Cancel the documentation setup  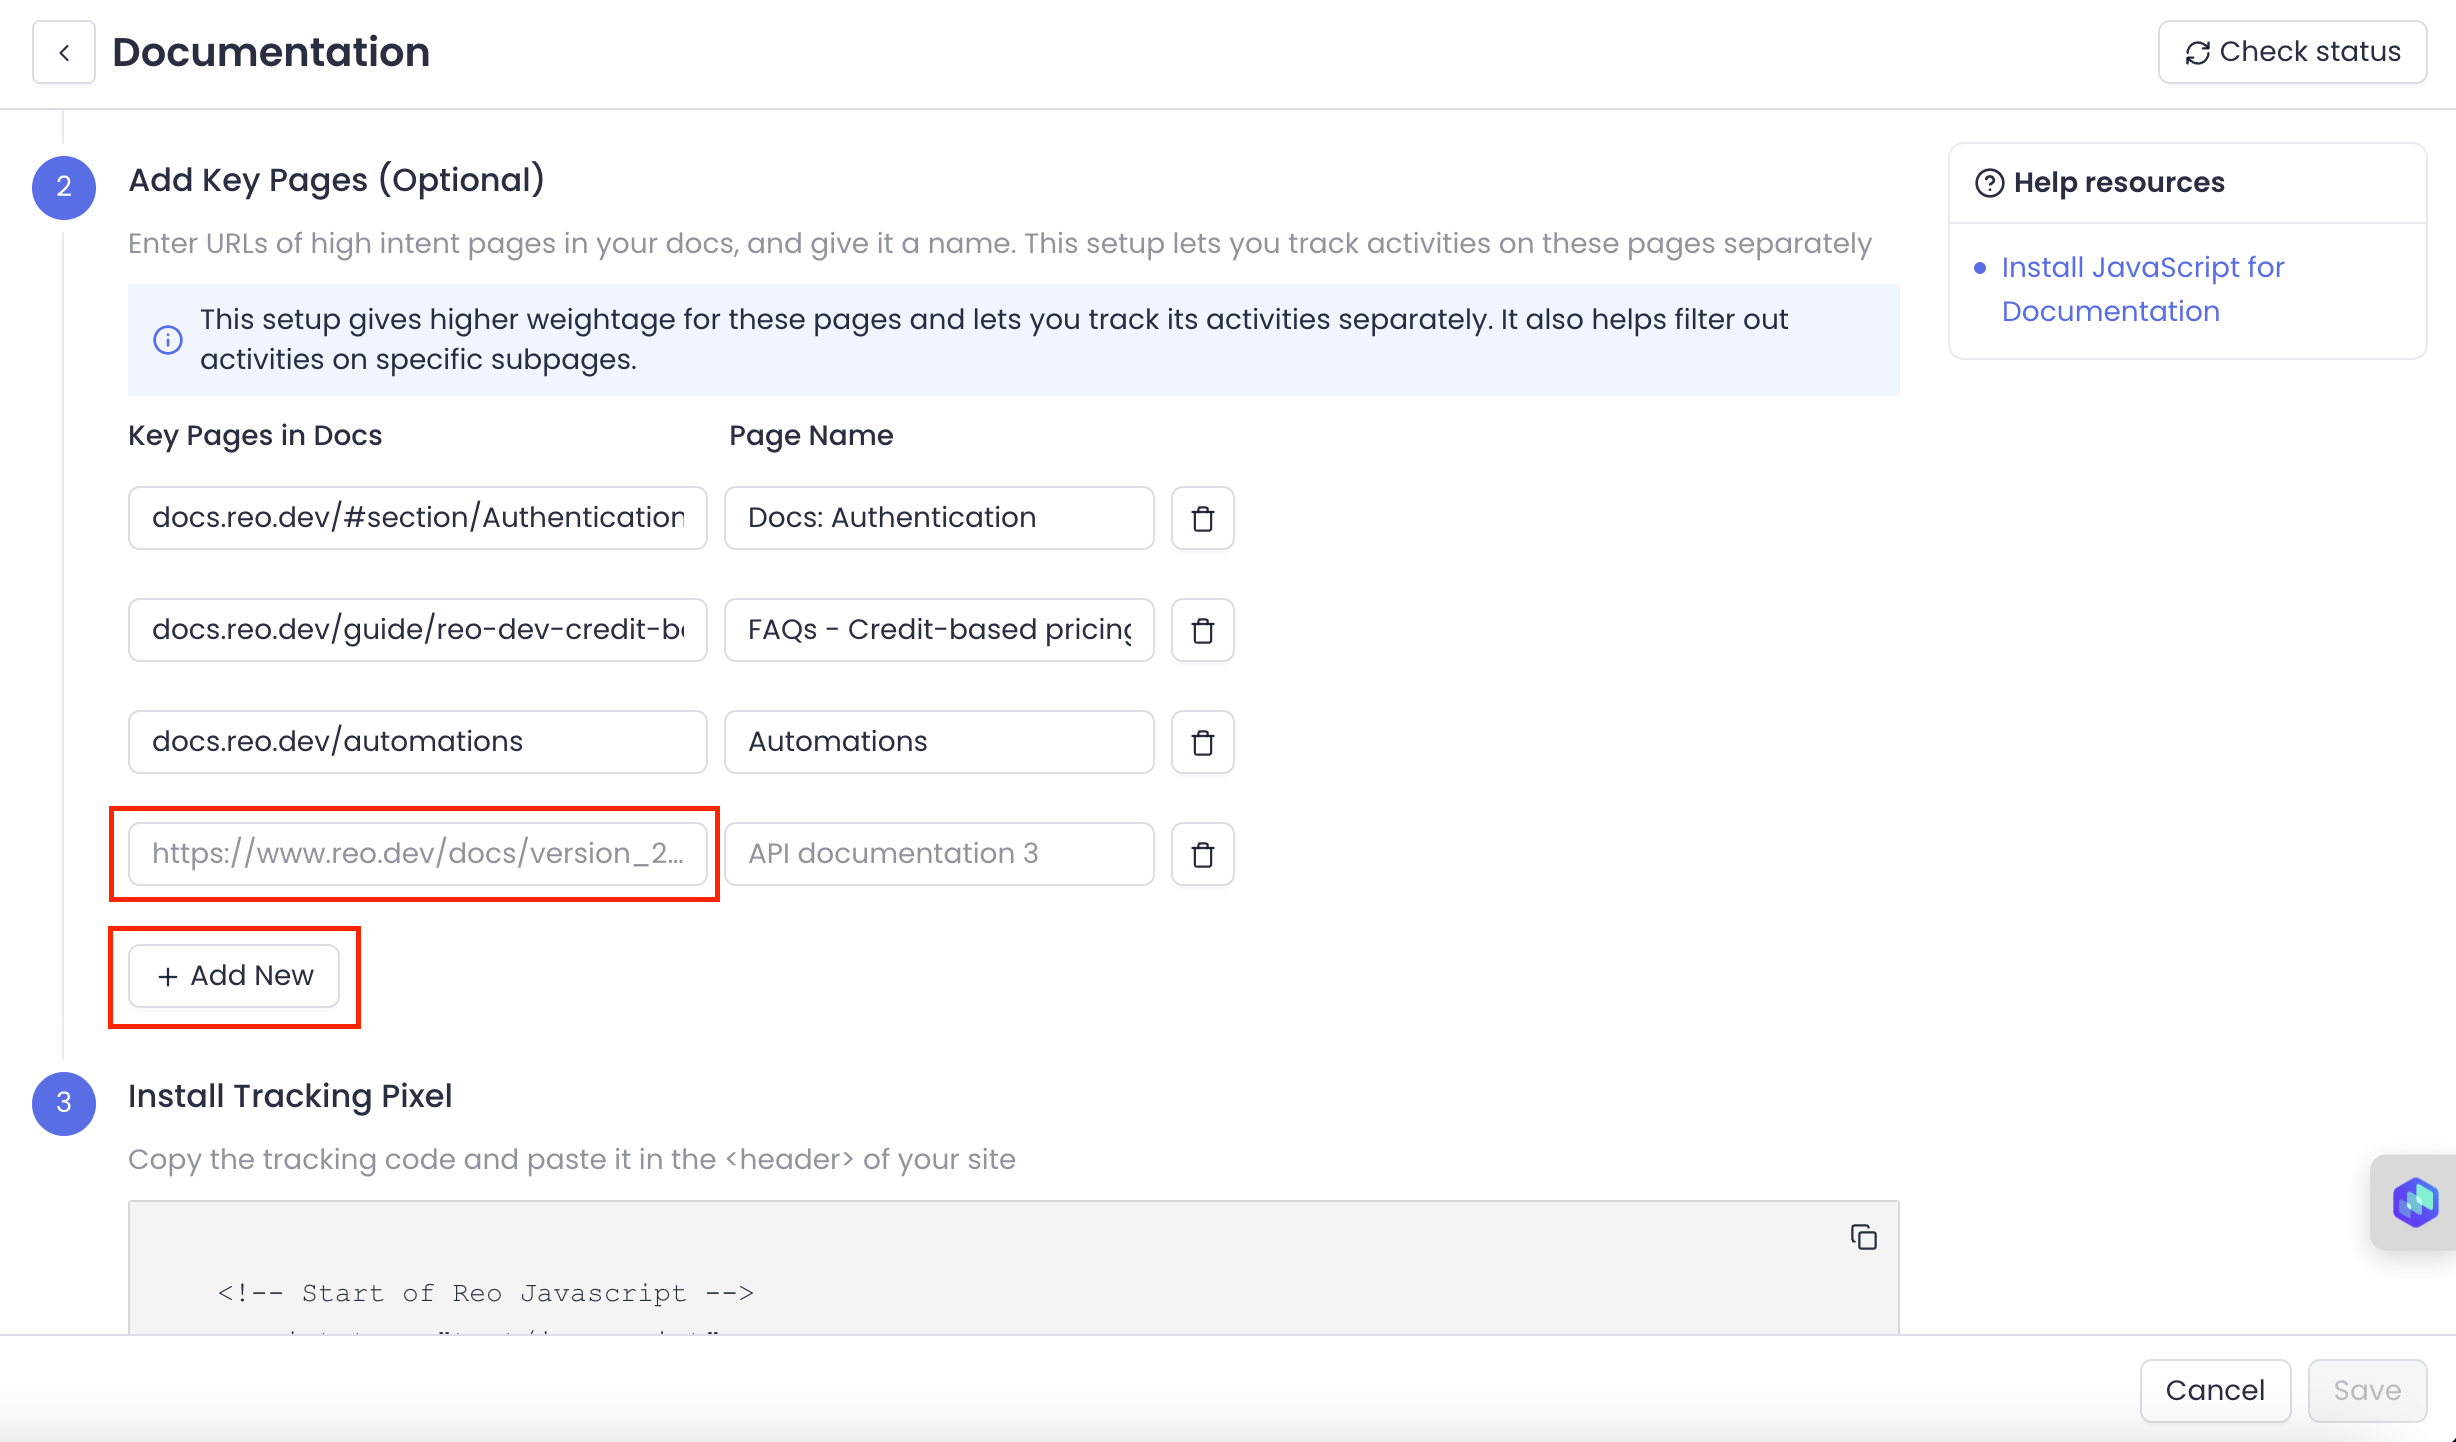pyautogui.click(x=2214, y=1390)
